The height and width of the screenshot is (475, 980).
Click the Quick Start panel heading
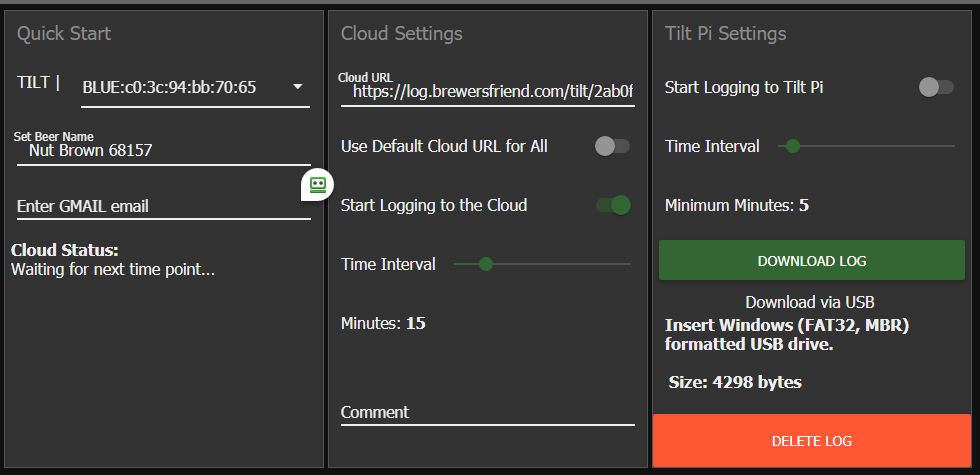(x=64, y=34)
